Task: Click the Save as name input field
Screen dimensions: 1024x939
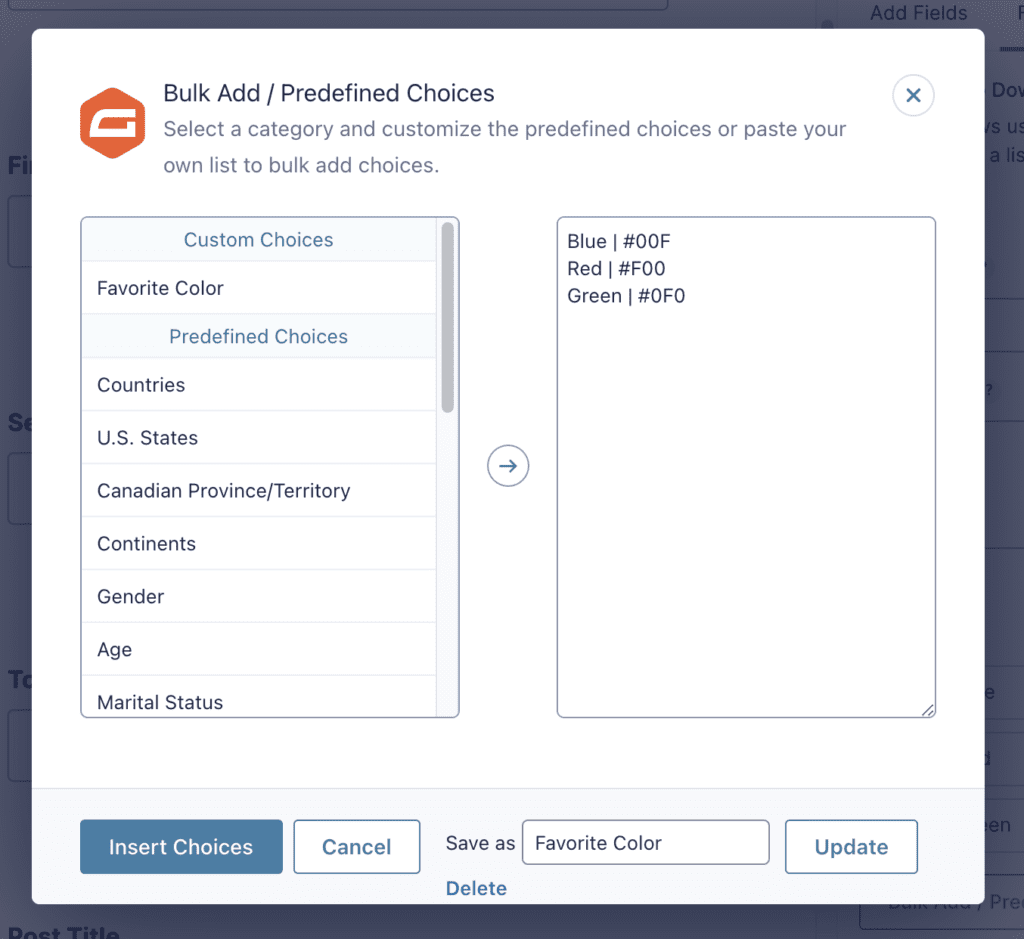Action: pyautogui.click(x=645, y=842)
